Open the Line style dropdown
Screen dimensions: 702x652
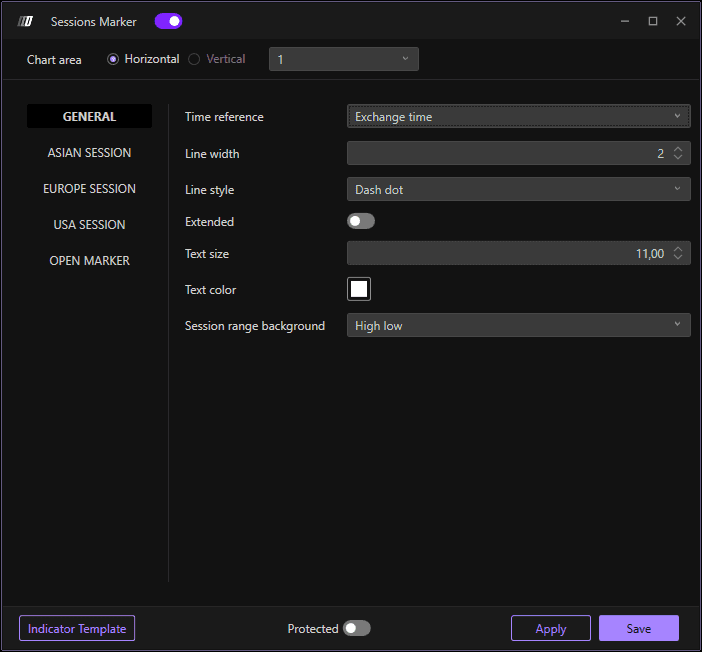(x=518, y=189)
